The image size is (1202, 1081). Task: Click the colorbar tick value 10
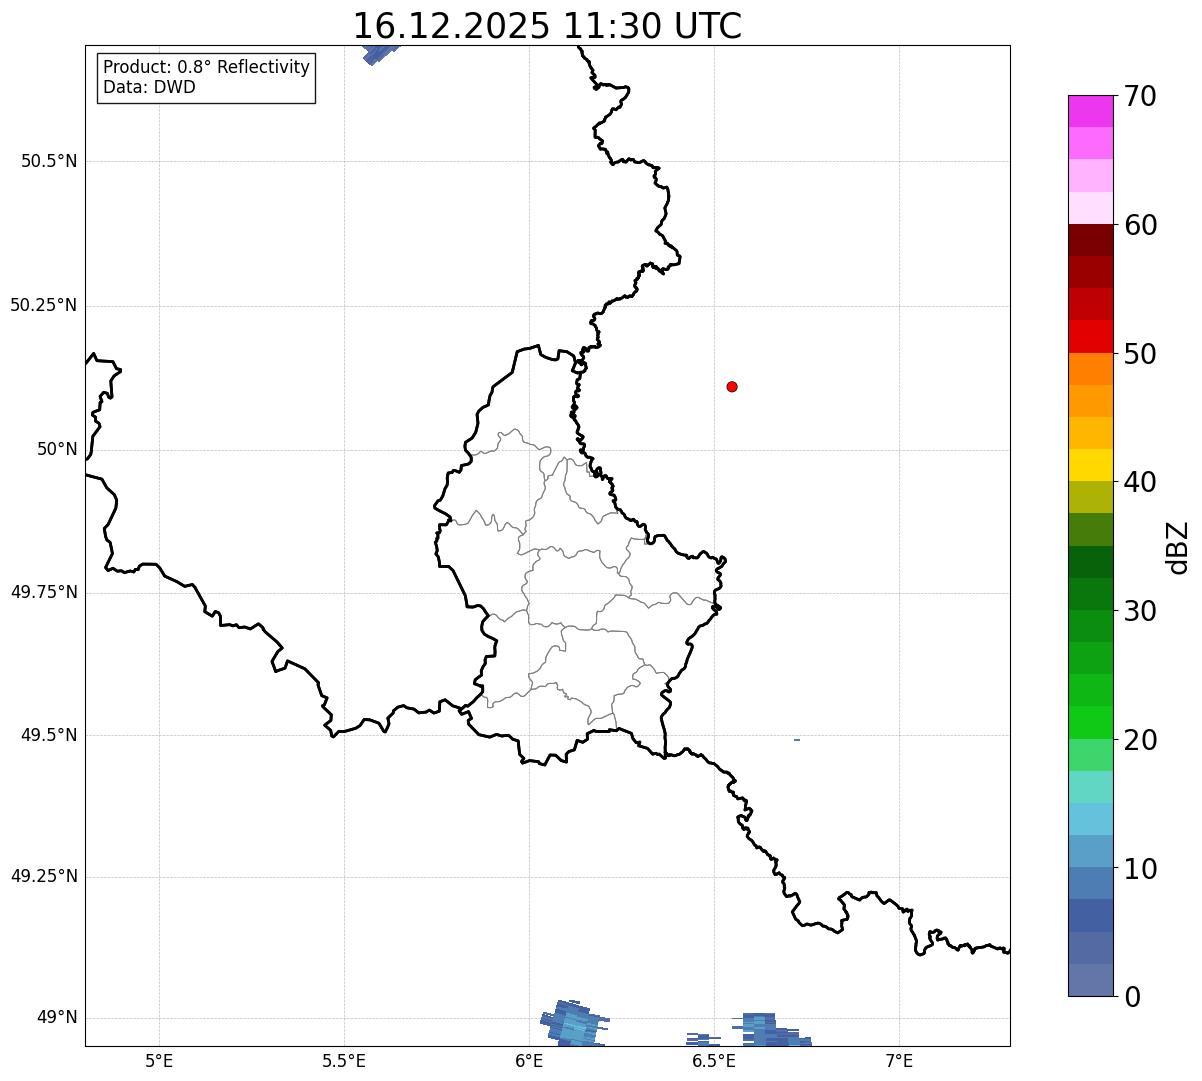coord(1140,869)
